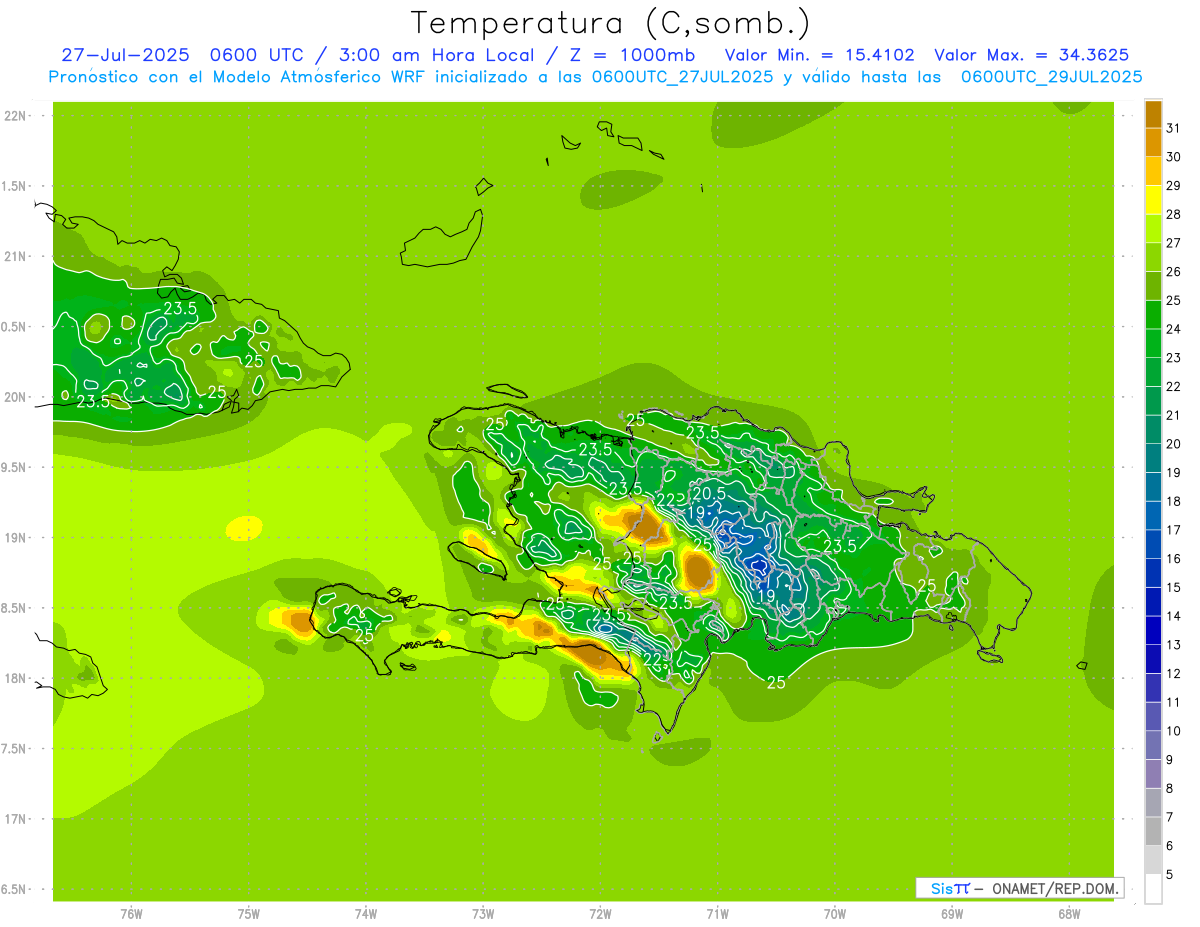Screen dimensions: 1200x927
Task: Click the "20" color bar label
Action: point(1173,444)
